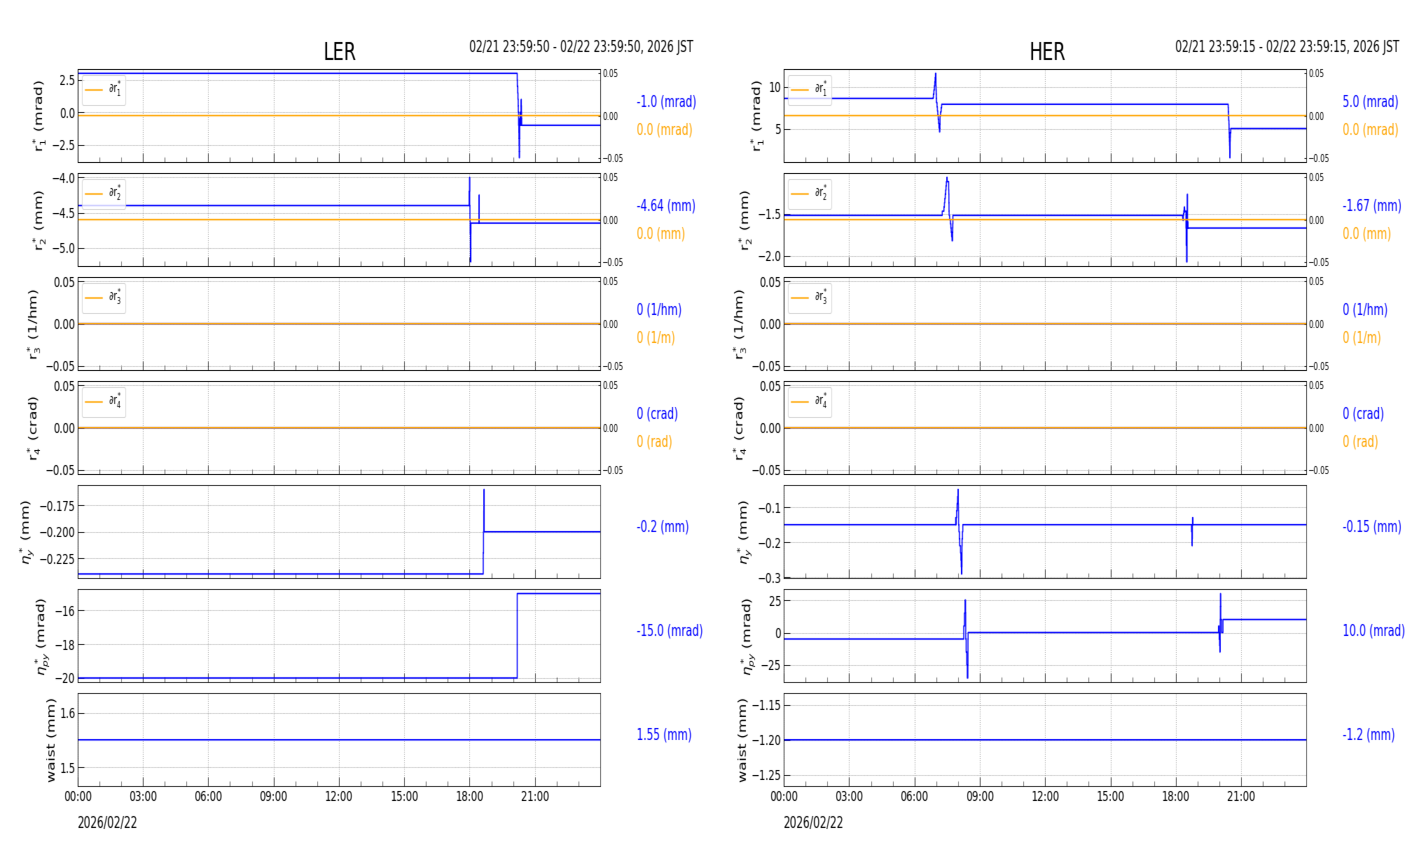Screen dimensions: 1412x864
Task: Click the LER ηpy* (mrad) axis label
Action: click(x=41, y=636)
